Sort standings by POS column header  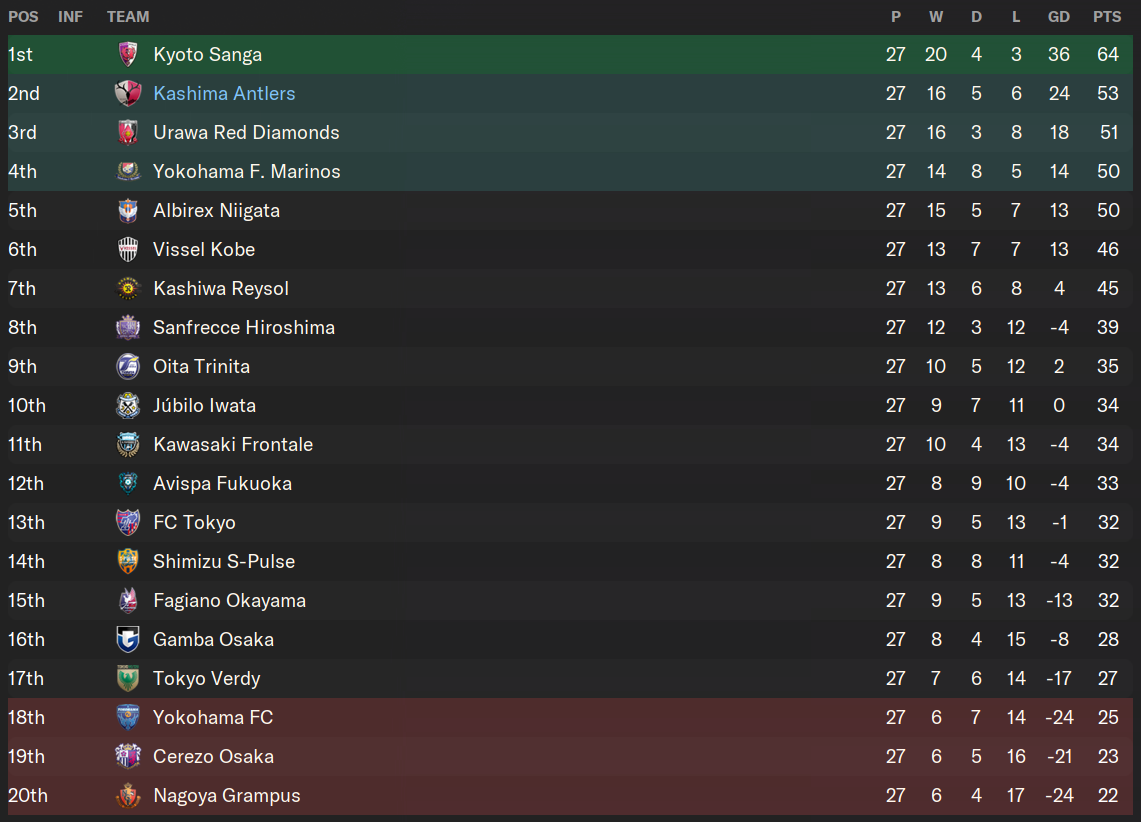(23, 17)
